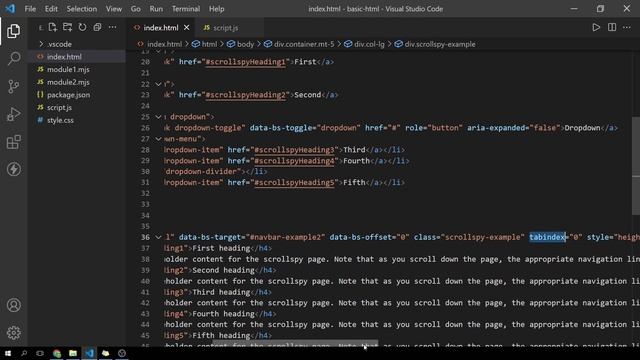Click 'Dropdown' text on line 26
640x360 pixels.
coord(582,128)
